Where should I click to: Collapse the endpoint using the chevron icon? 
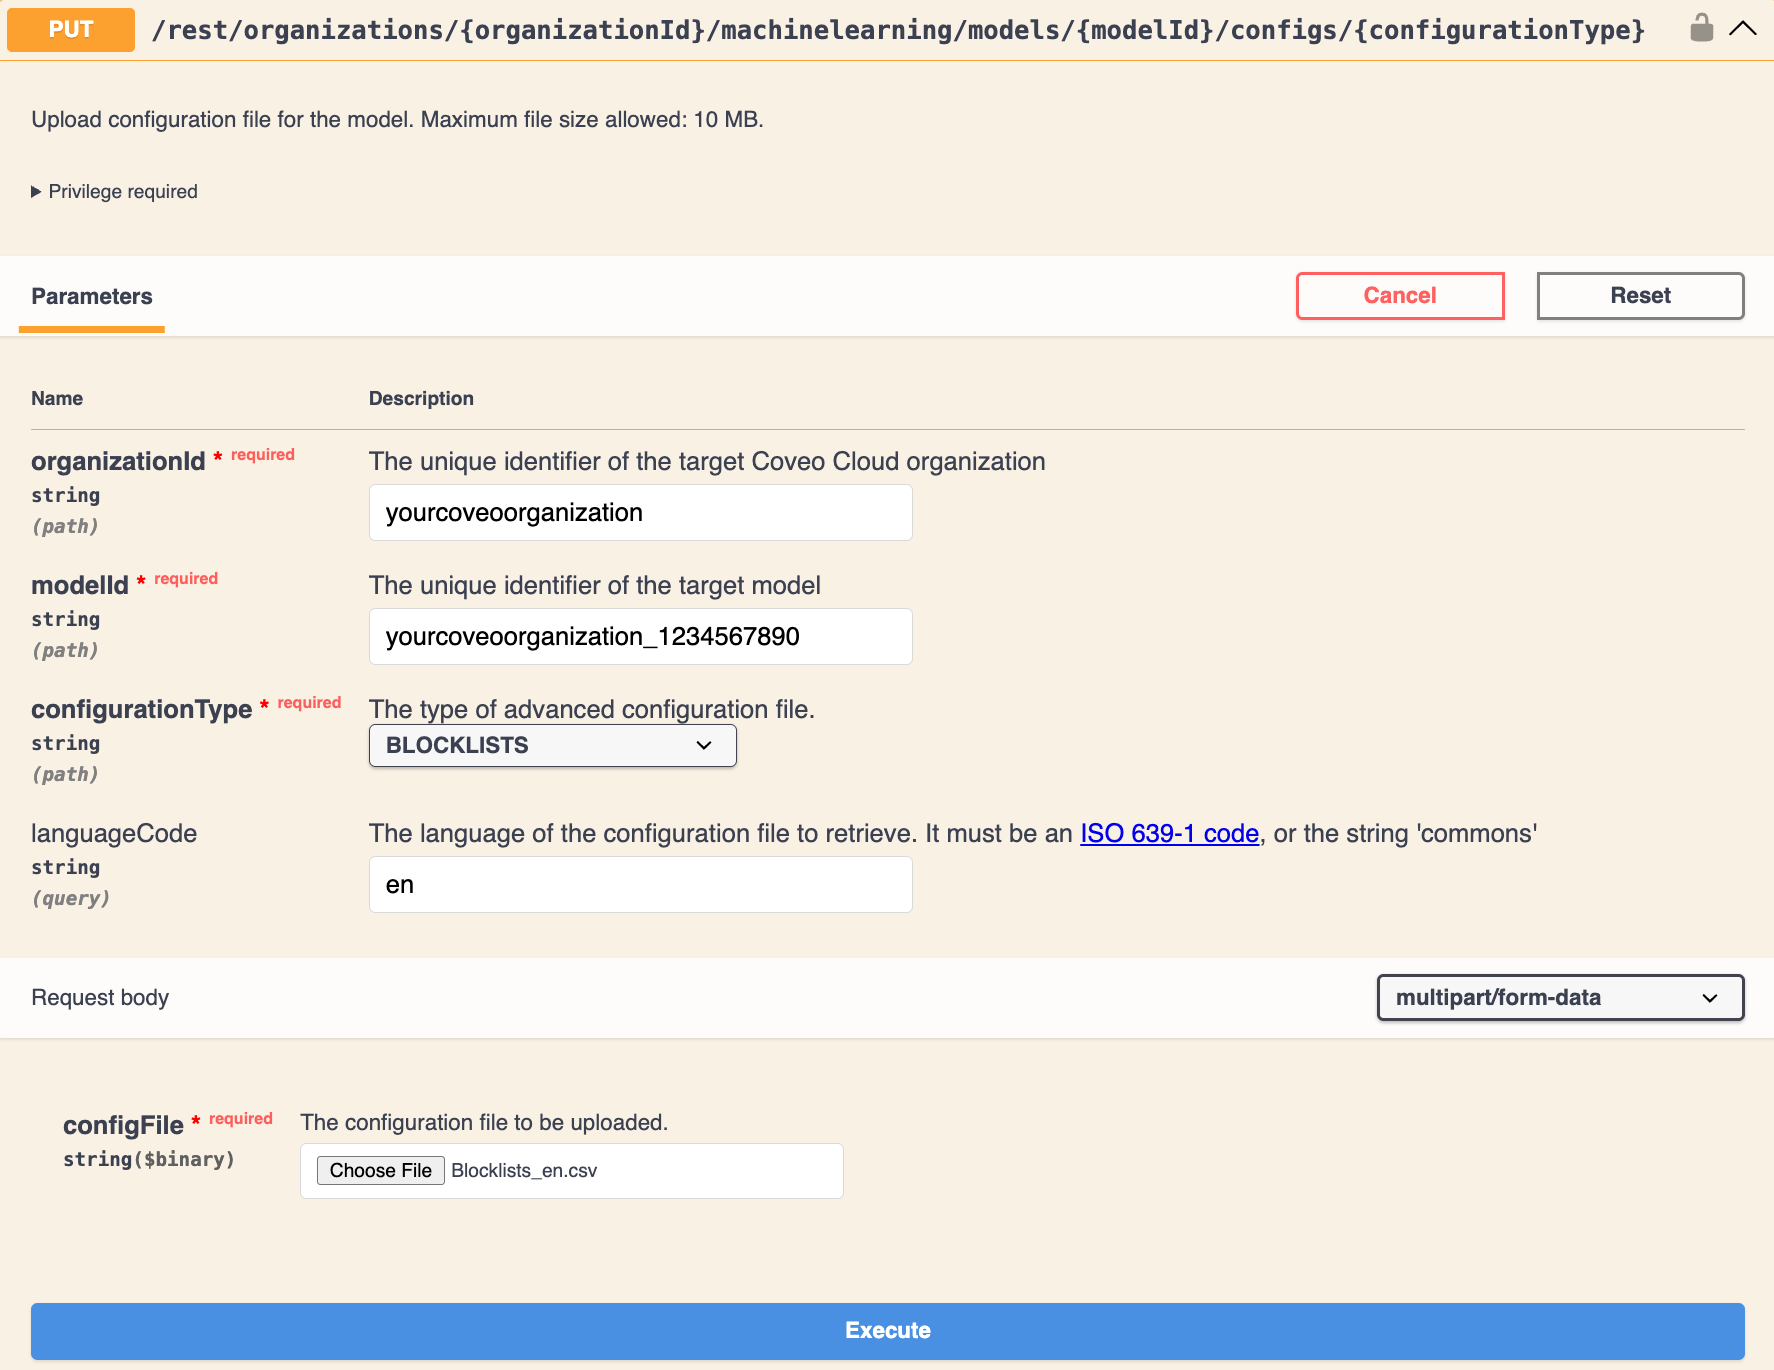(x=1744, y=29)
